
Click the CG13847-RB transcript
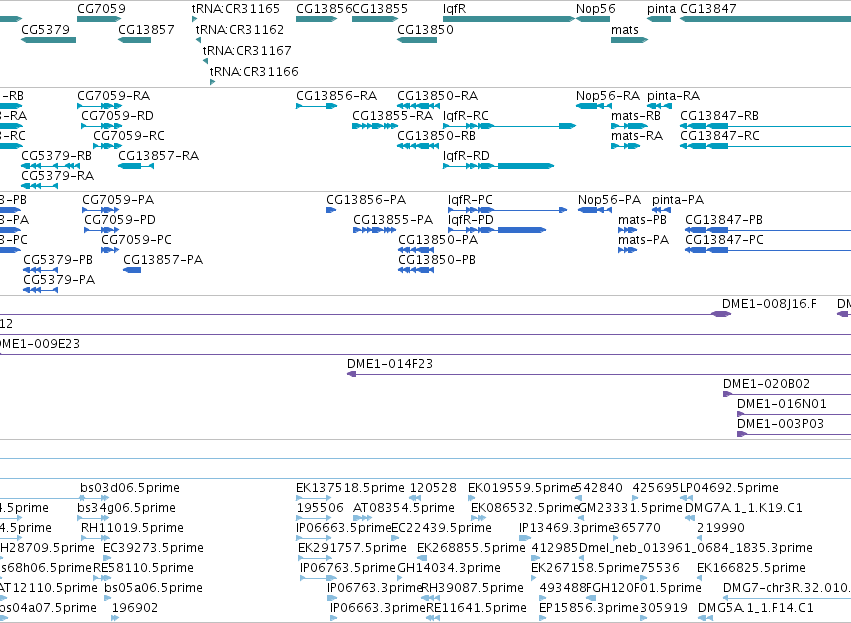coord(765,126)
